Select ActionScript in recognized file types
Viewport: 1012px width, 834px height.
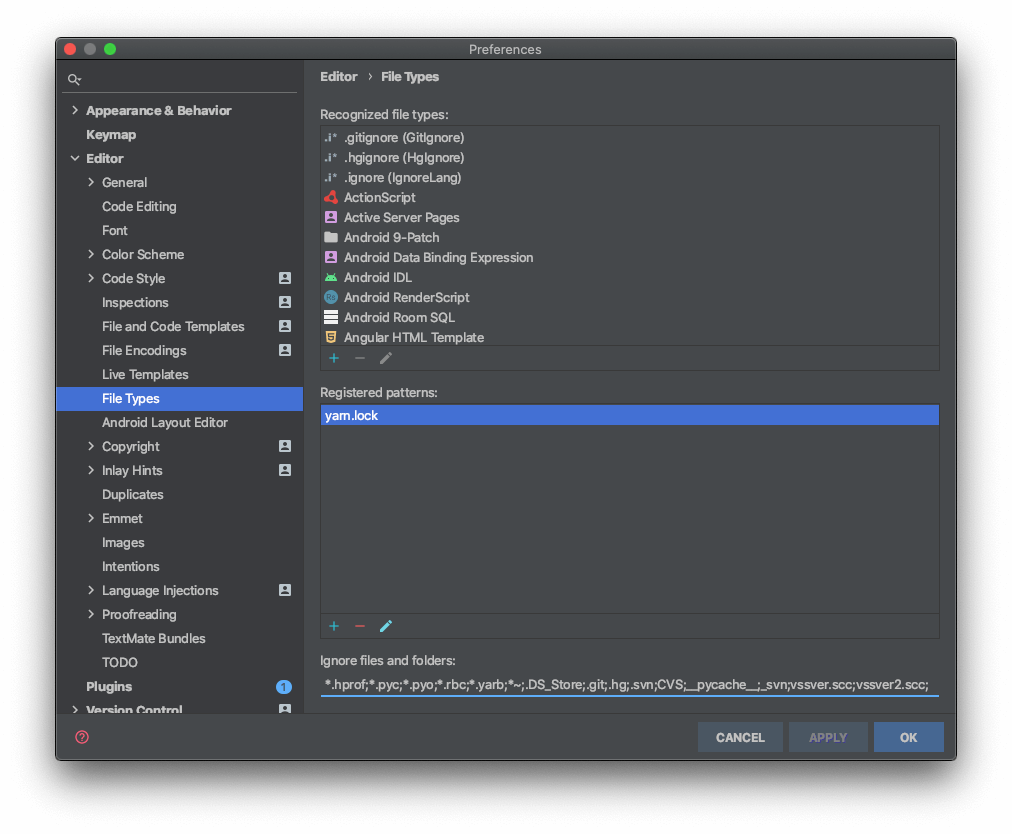(x=379, y=197)
